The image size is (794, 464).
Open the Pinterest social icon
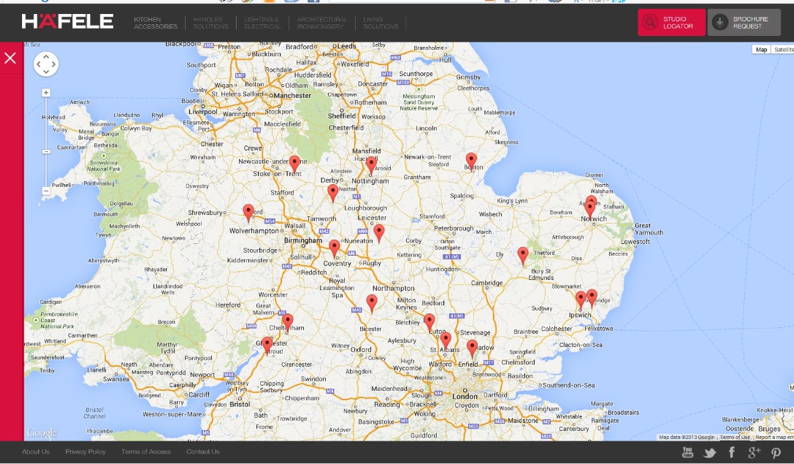tap(776, 453)
